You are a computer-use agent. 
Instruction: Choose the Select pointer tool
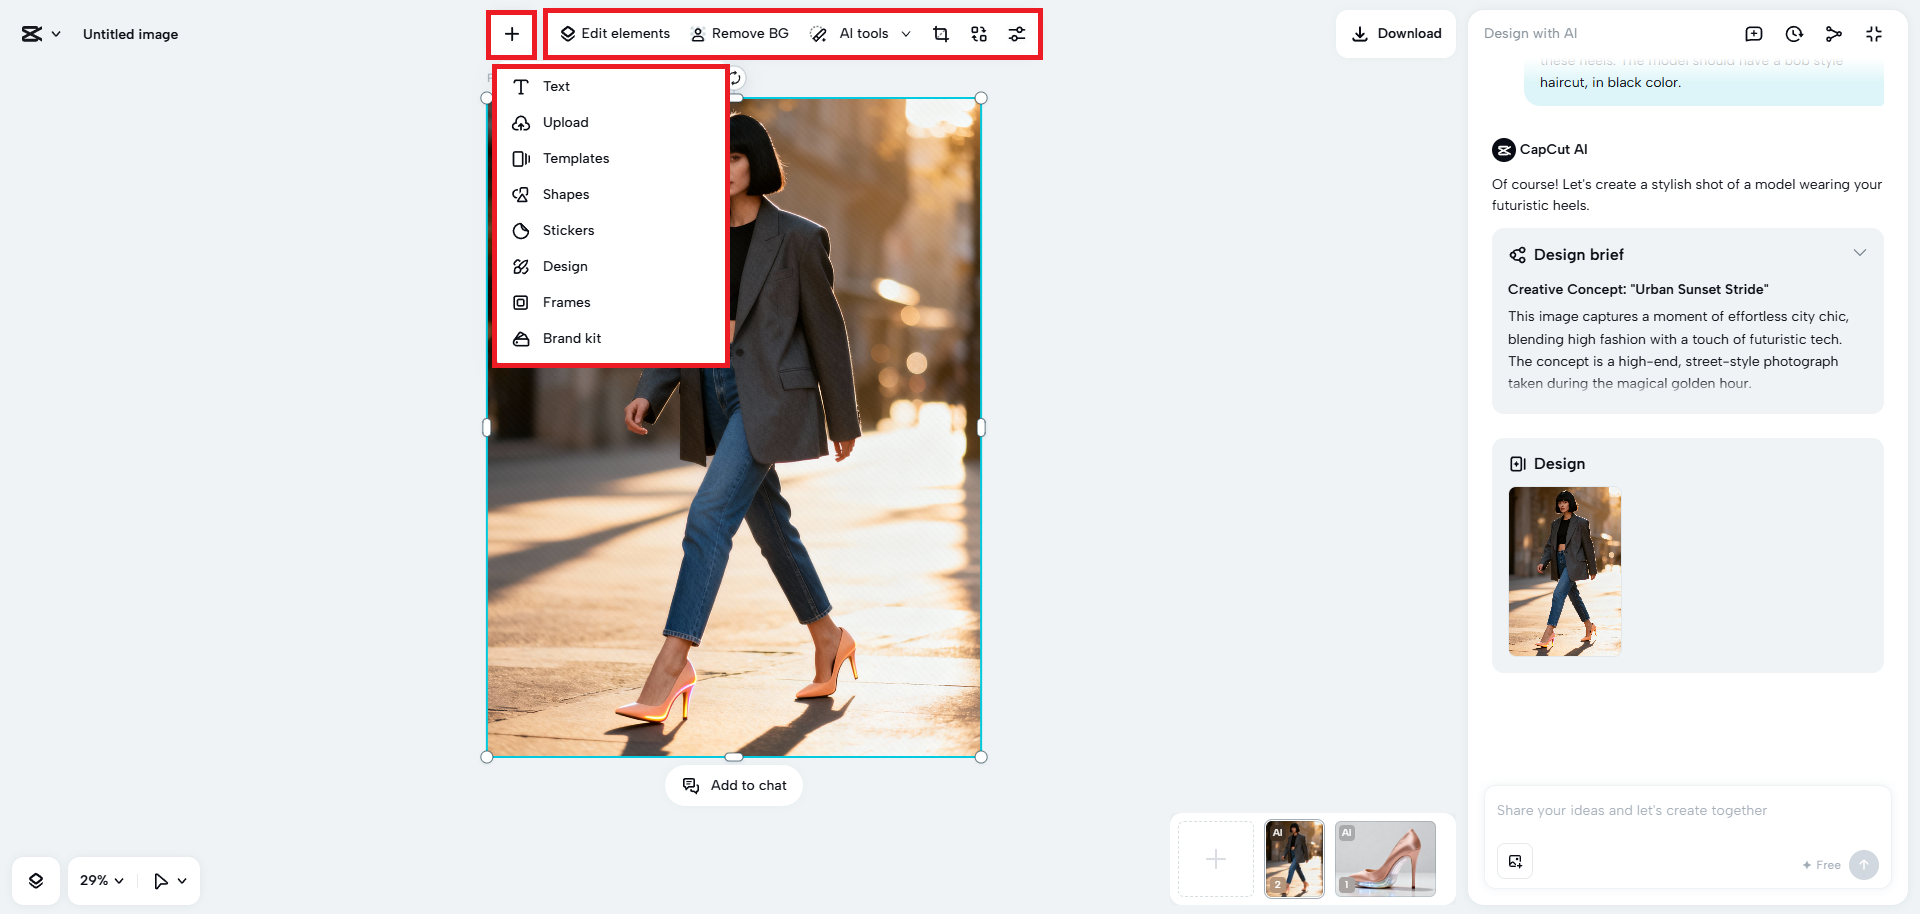pos(160,881)
